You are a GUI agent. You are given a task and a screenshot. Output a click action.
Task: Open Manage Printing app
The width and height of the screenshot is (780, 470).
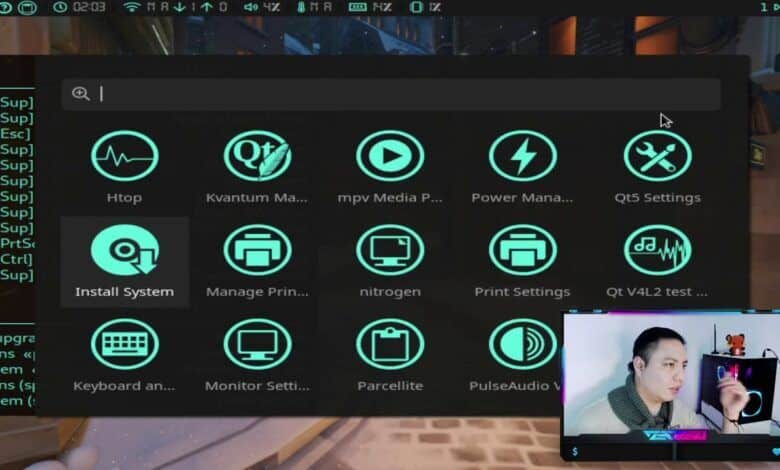[257, 262]
